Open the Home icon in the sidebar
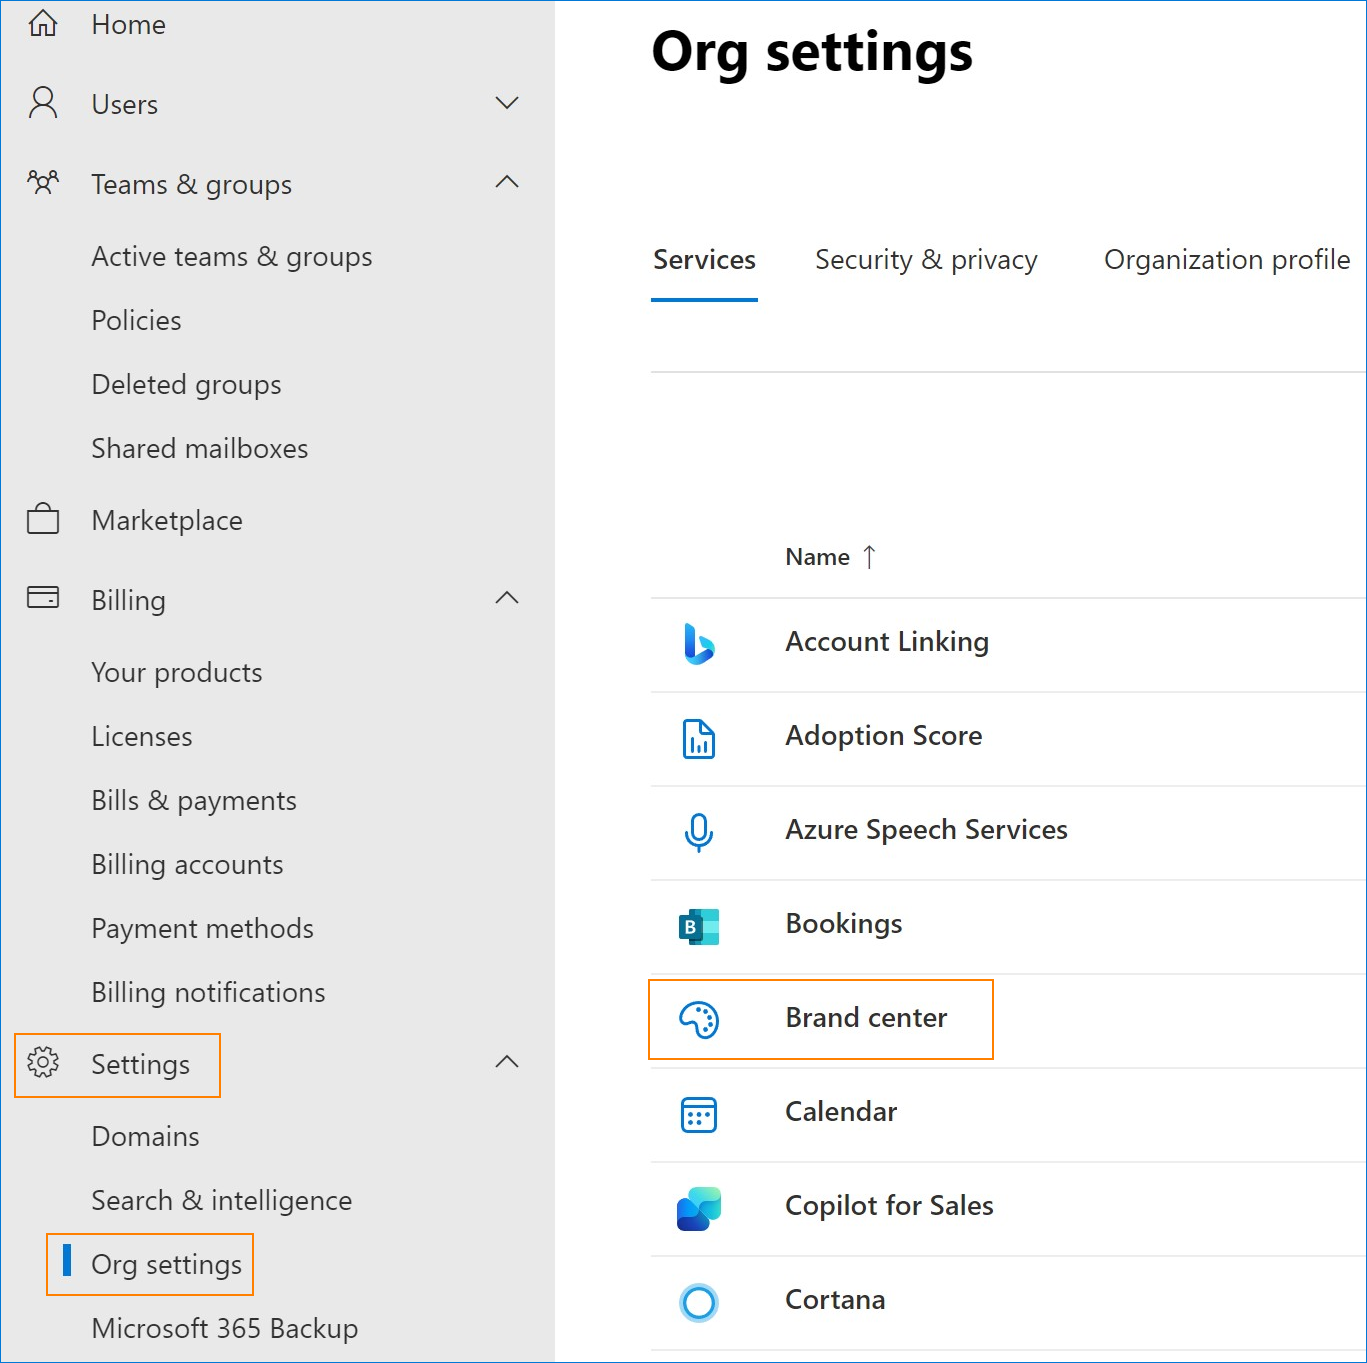The width and height of the screenshot is (1367, 1363). (42, 24)
